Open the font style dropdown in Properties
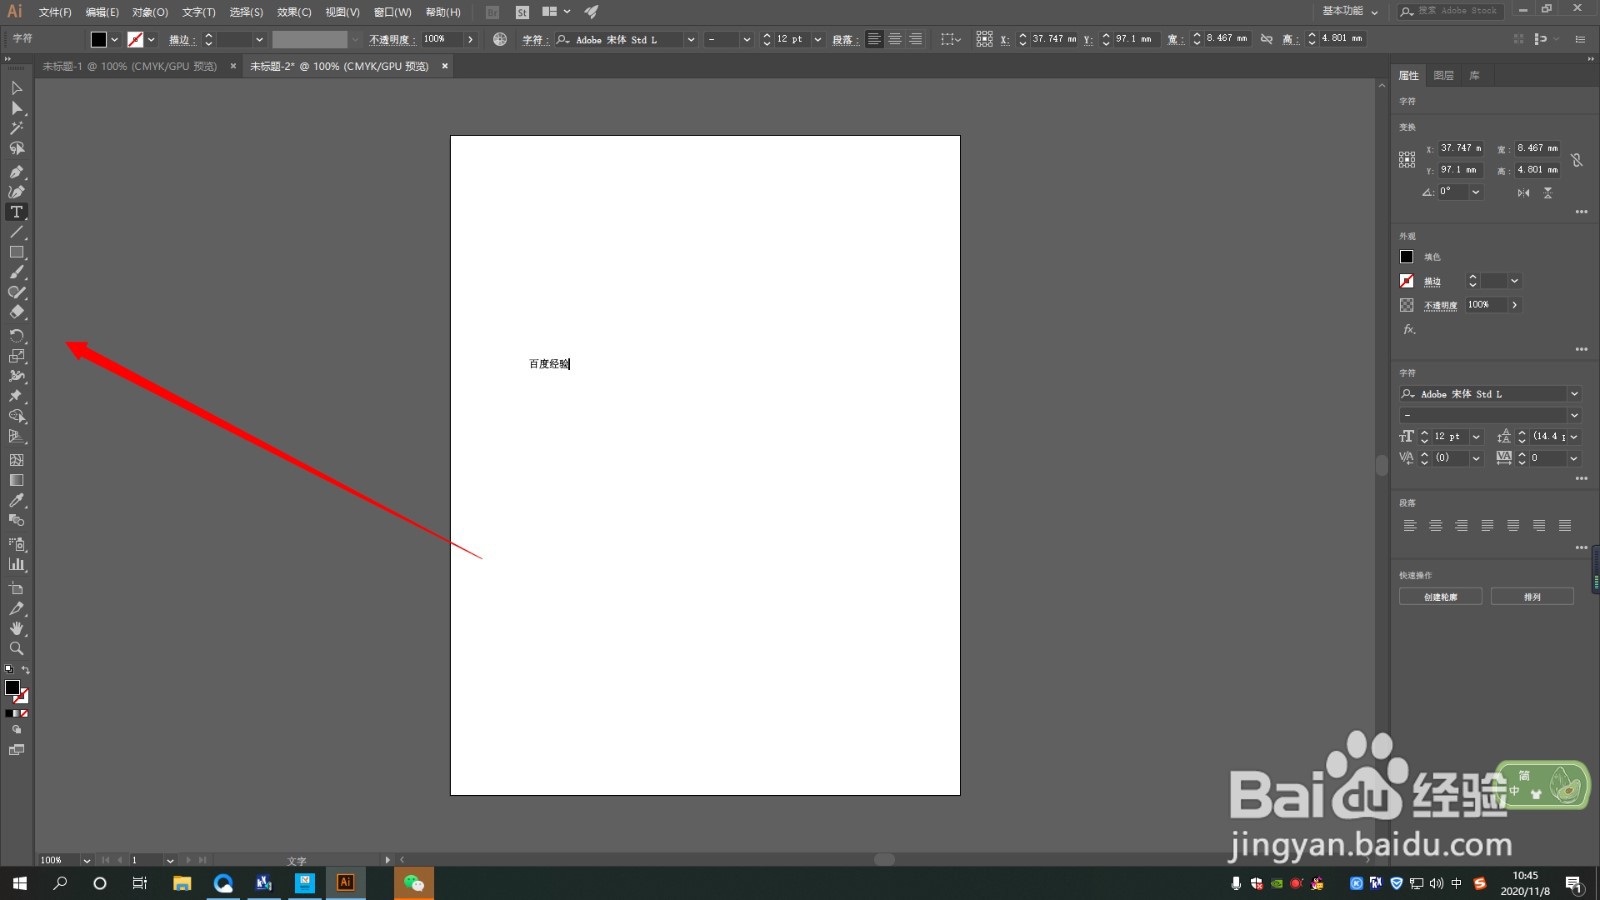 pyautogui.click(x=1574, y=415)
